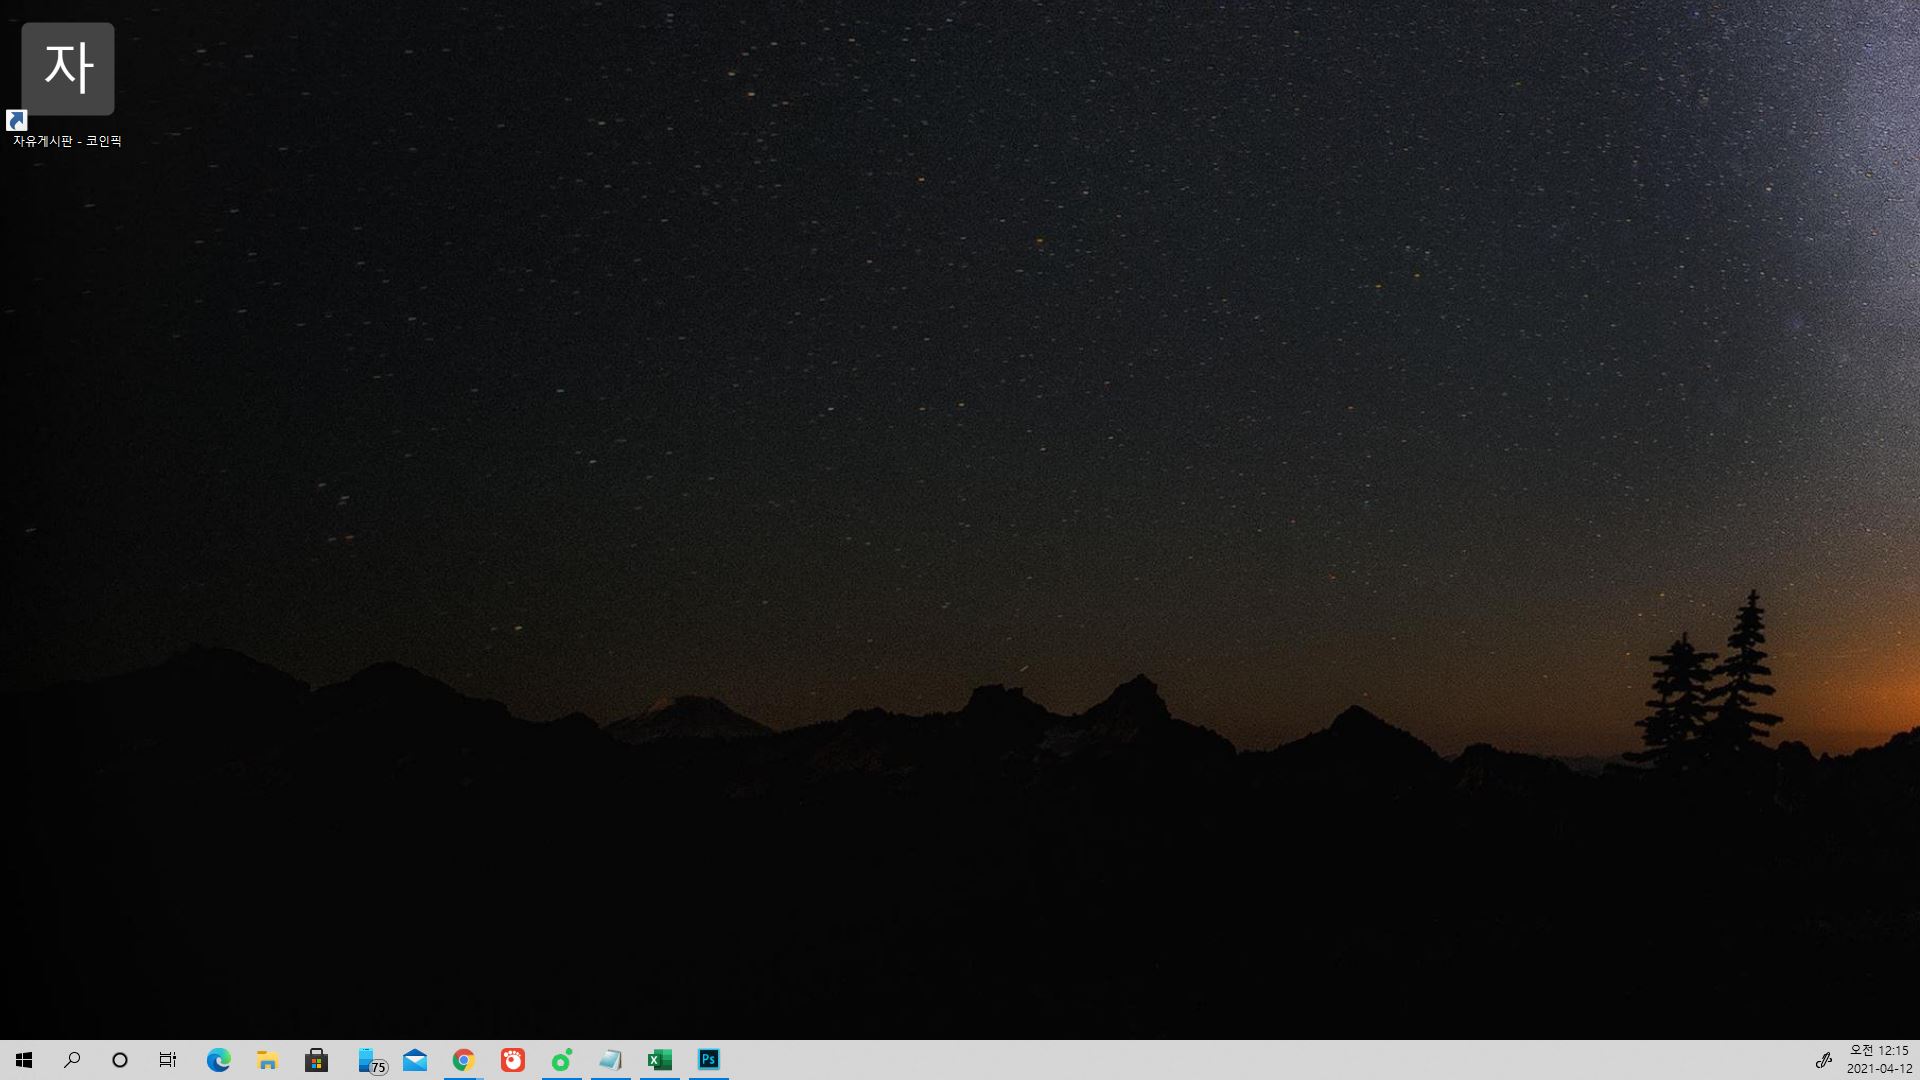Open Task View on the taskbar
The height and width of the screenshot is (1080, 1920).
point(168,1060)
